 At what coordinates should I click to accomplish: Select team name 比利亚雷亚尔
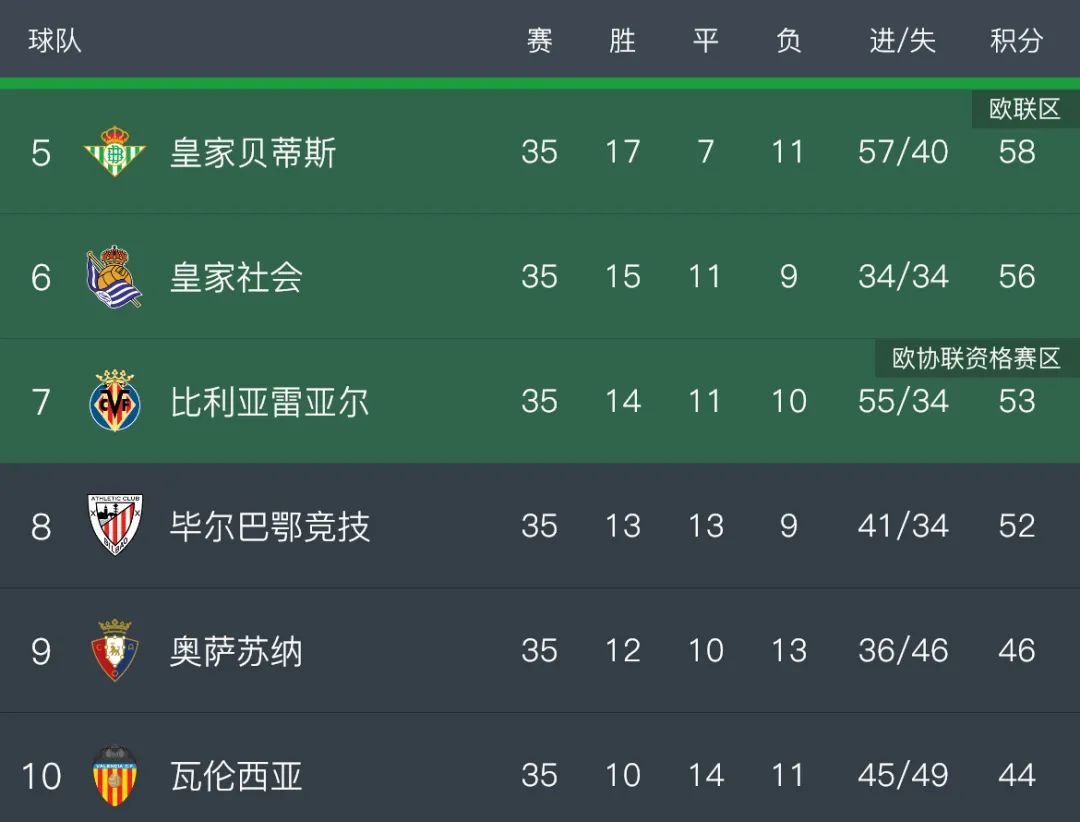269,402
